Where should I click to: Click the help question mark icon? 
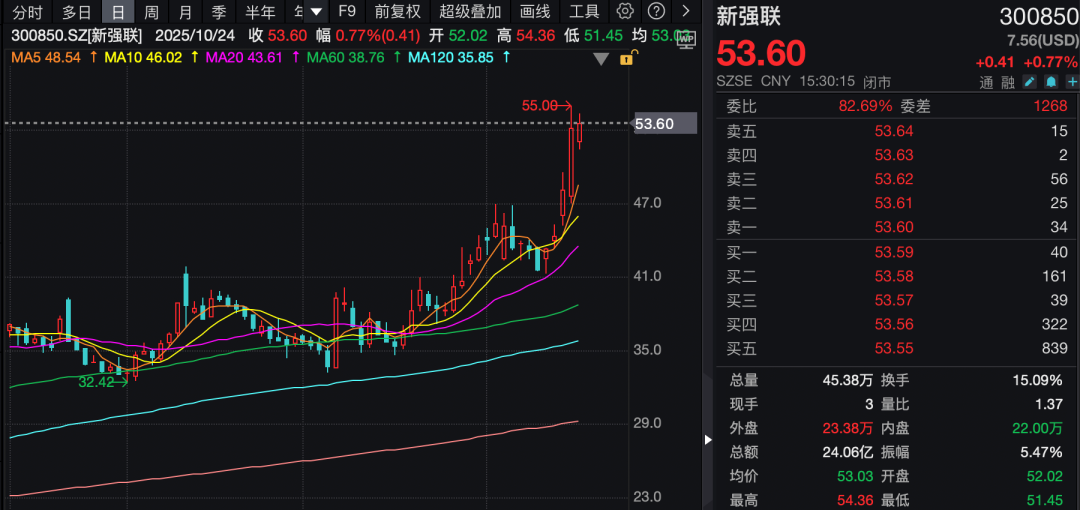tap(657, 11)
